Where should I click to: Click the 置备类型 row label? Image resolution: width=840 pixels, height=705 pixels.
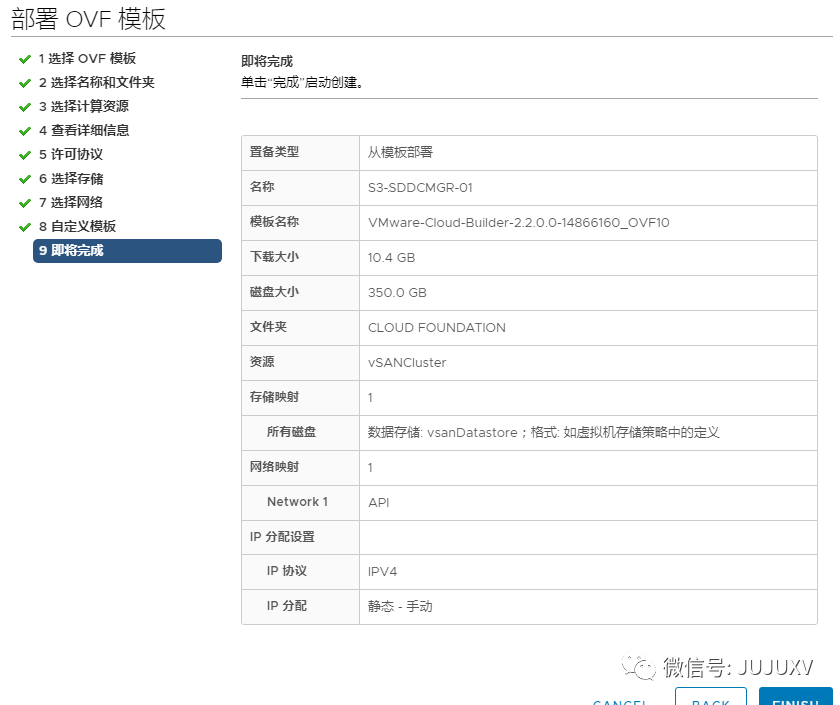pyautogui.click(x=274, y=152)
